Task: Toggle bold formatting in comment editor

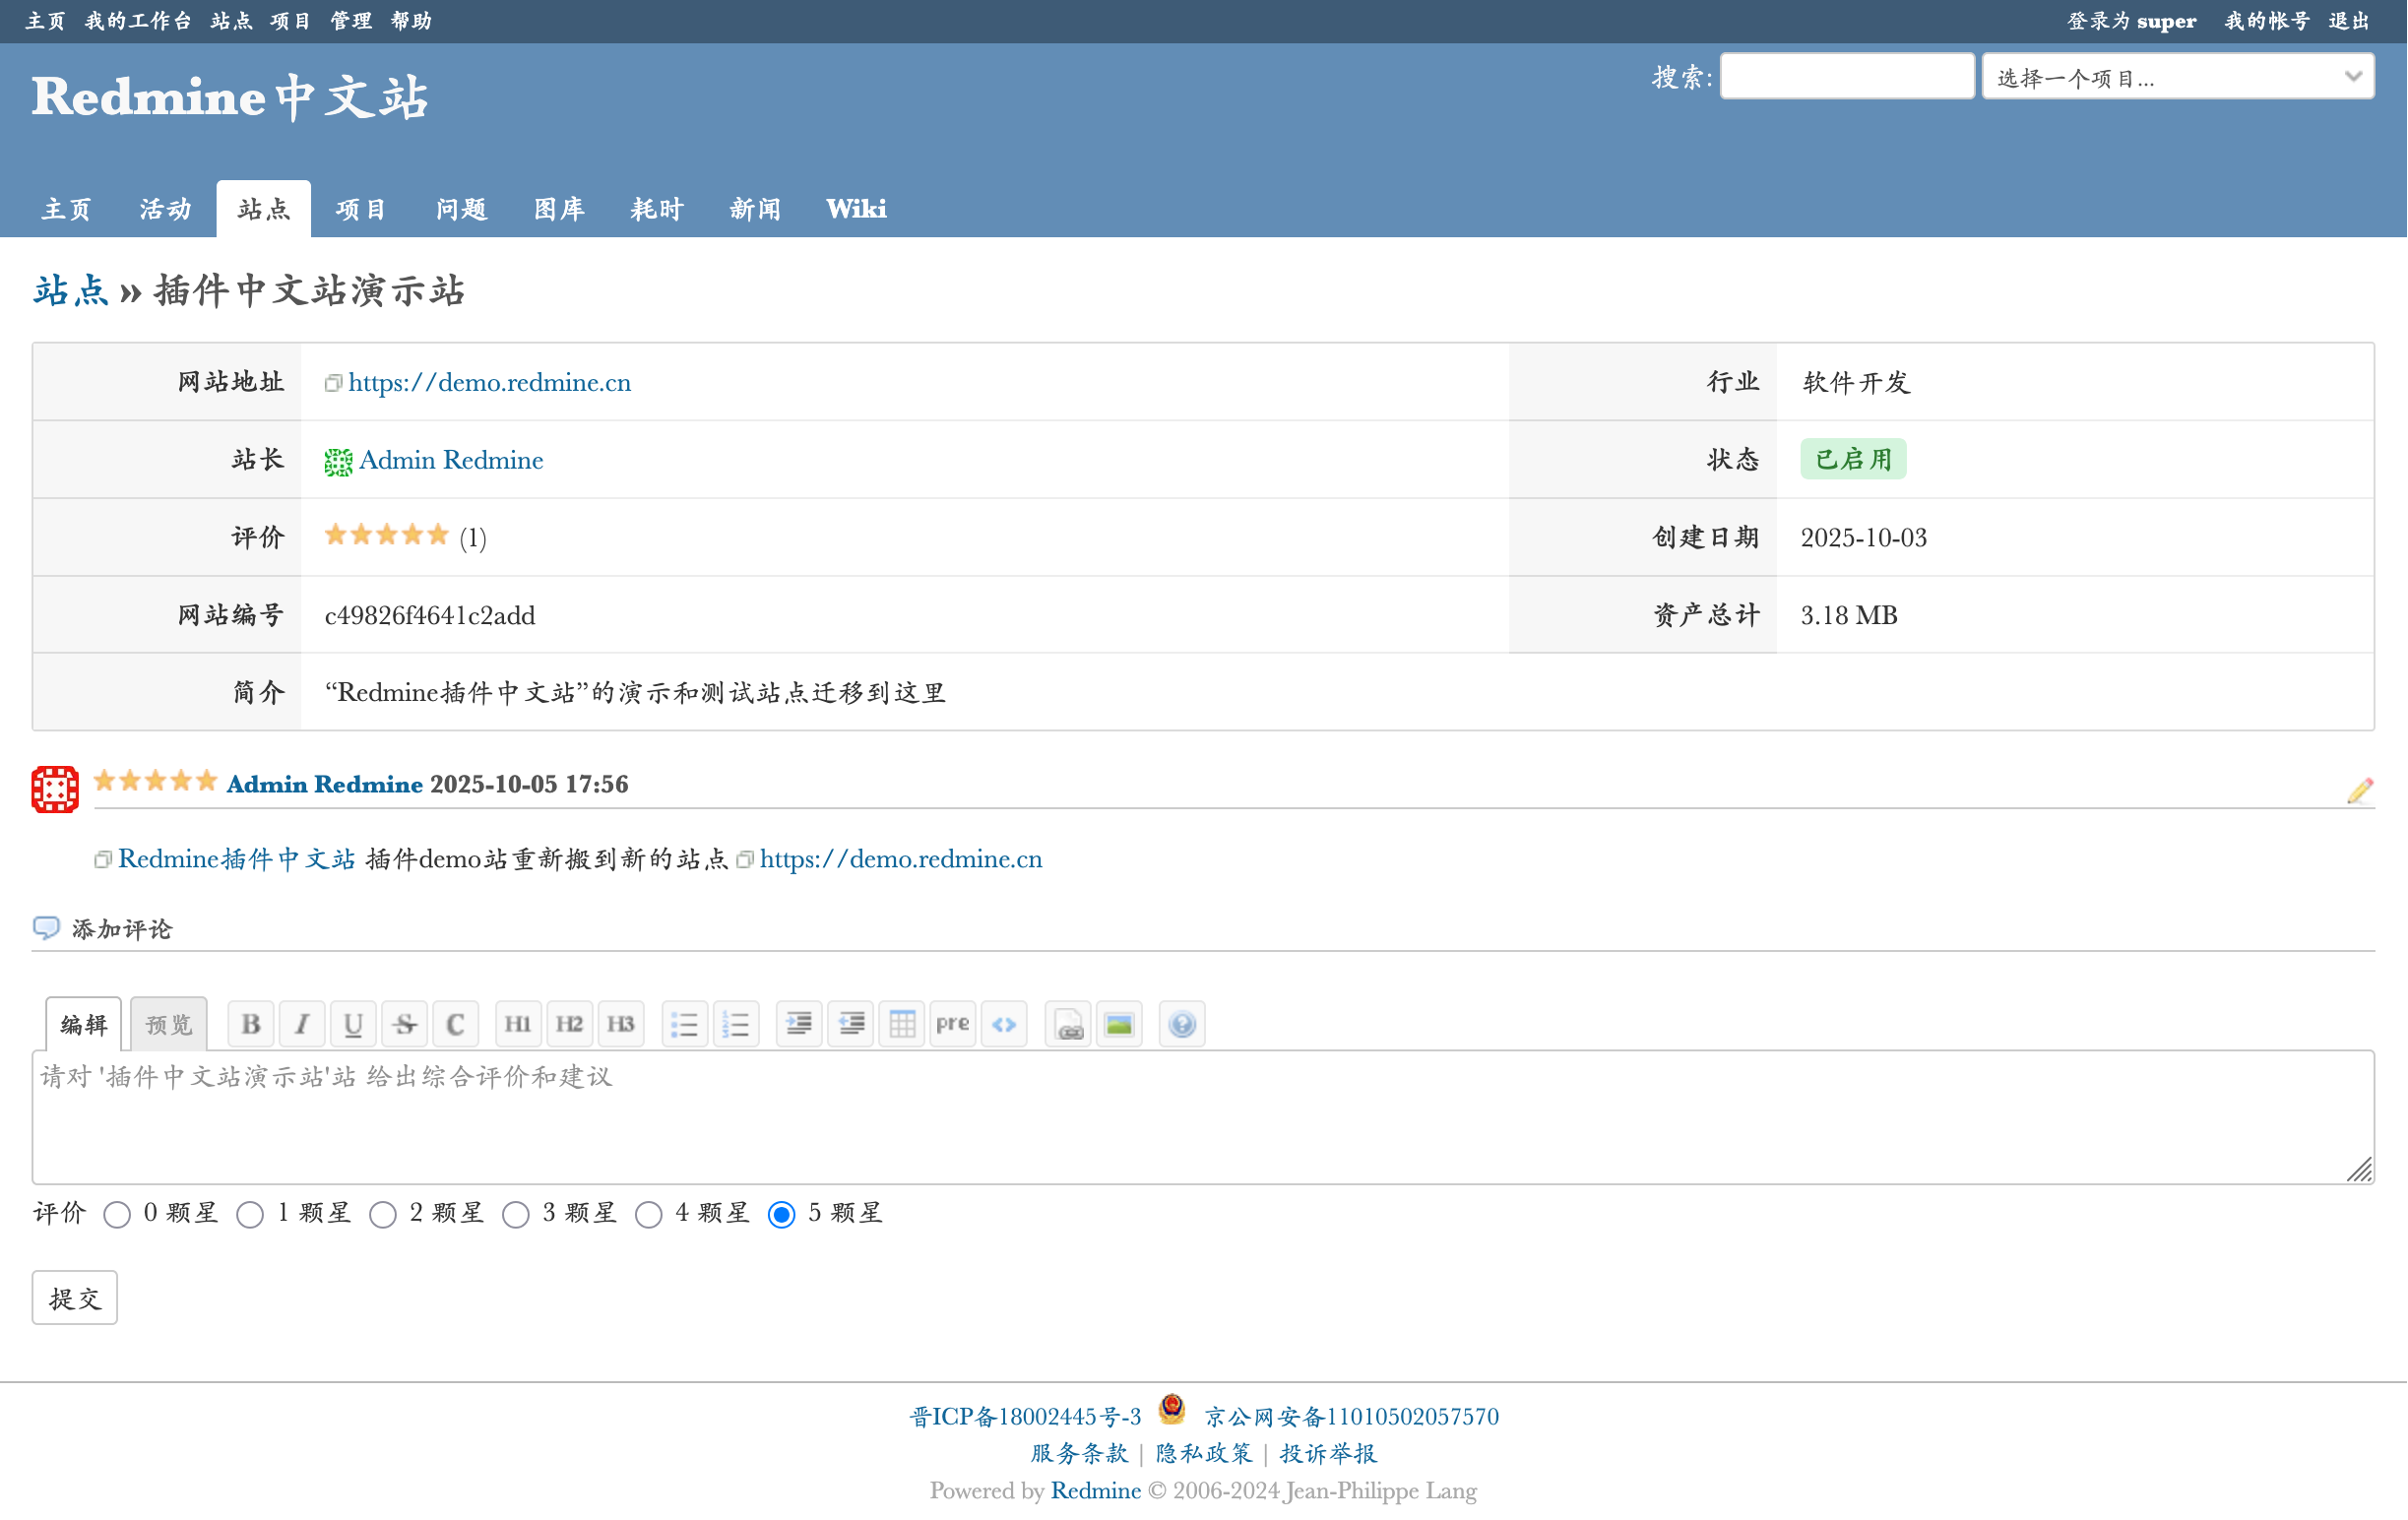Action: click(x=251, y=1024)
